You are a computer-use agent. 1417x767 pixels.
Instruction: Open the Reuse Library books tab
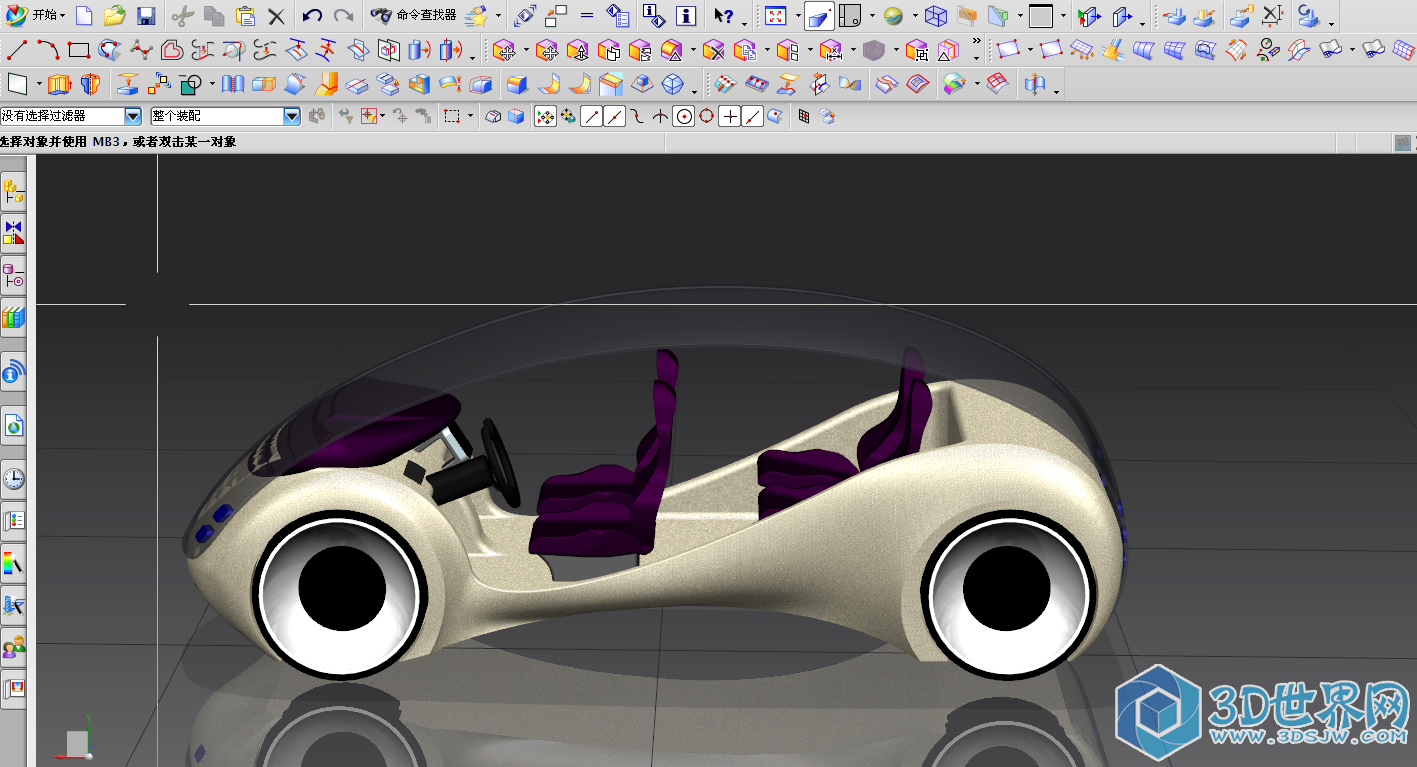tap(13, 318)
